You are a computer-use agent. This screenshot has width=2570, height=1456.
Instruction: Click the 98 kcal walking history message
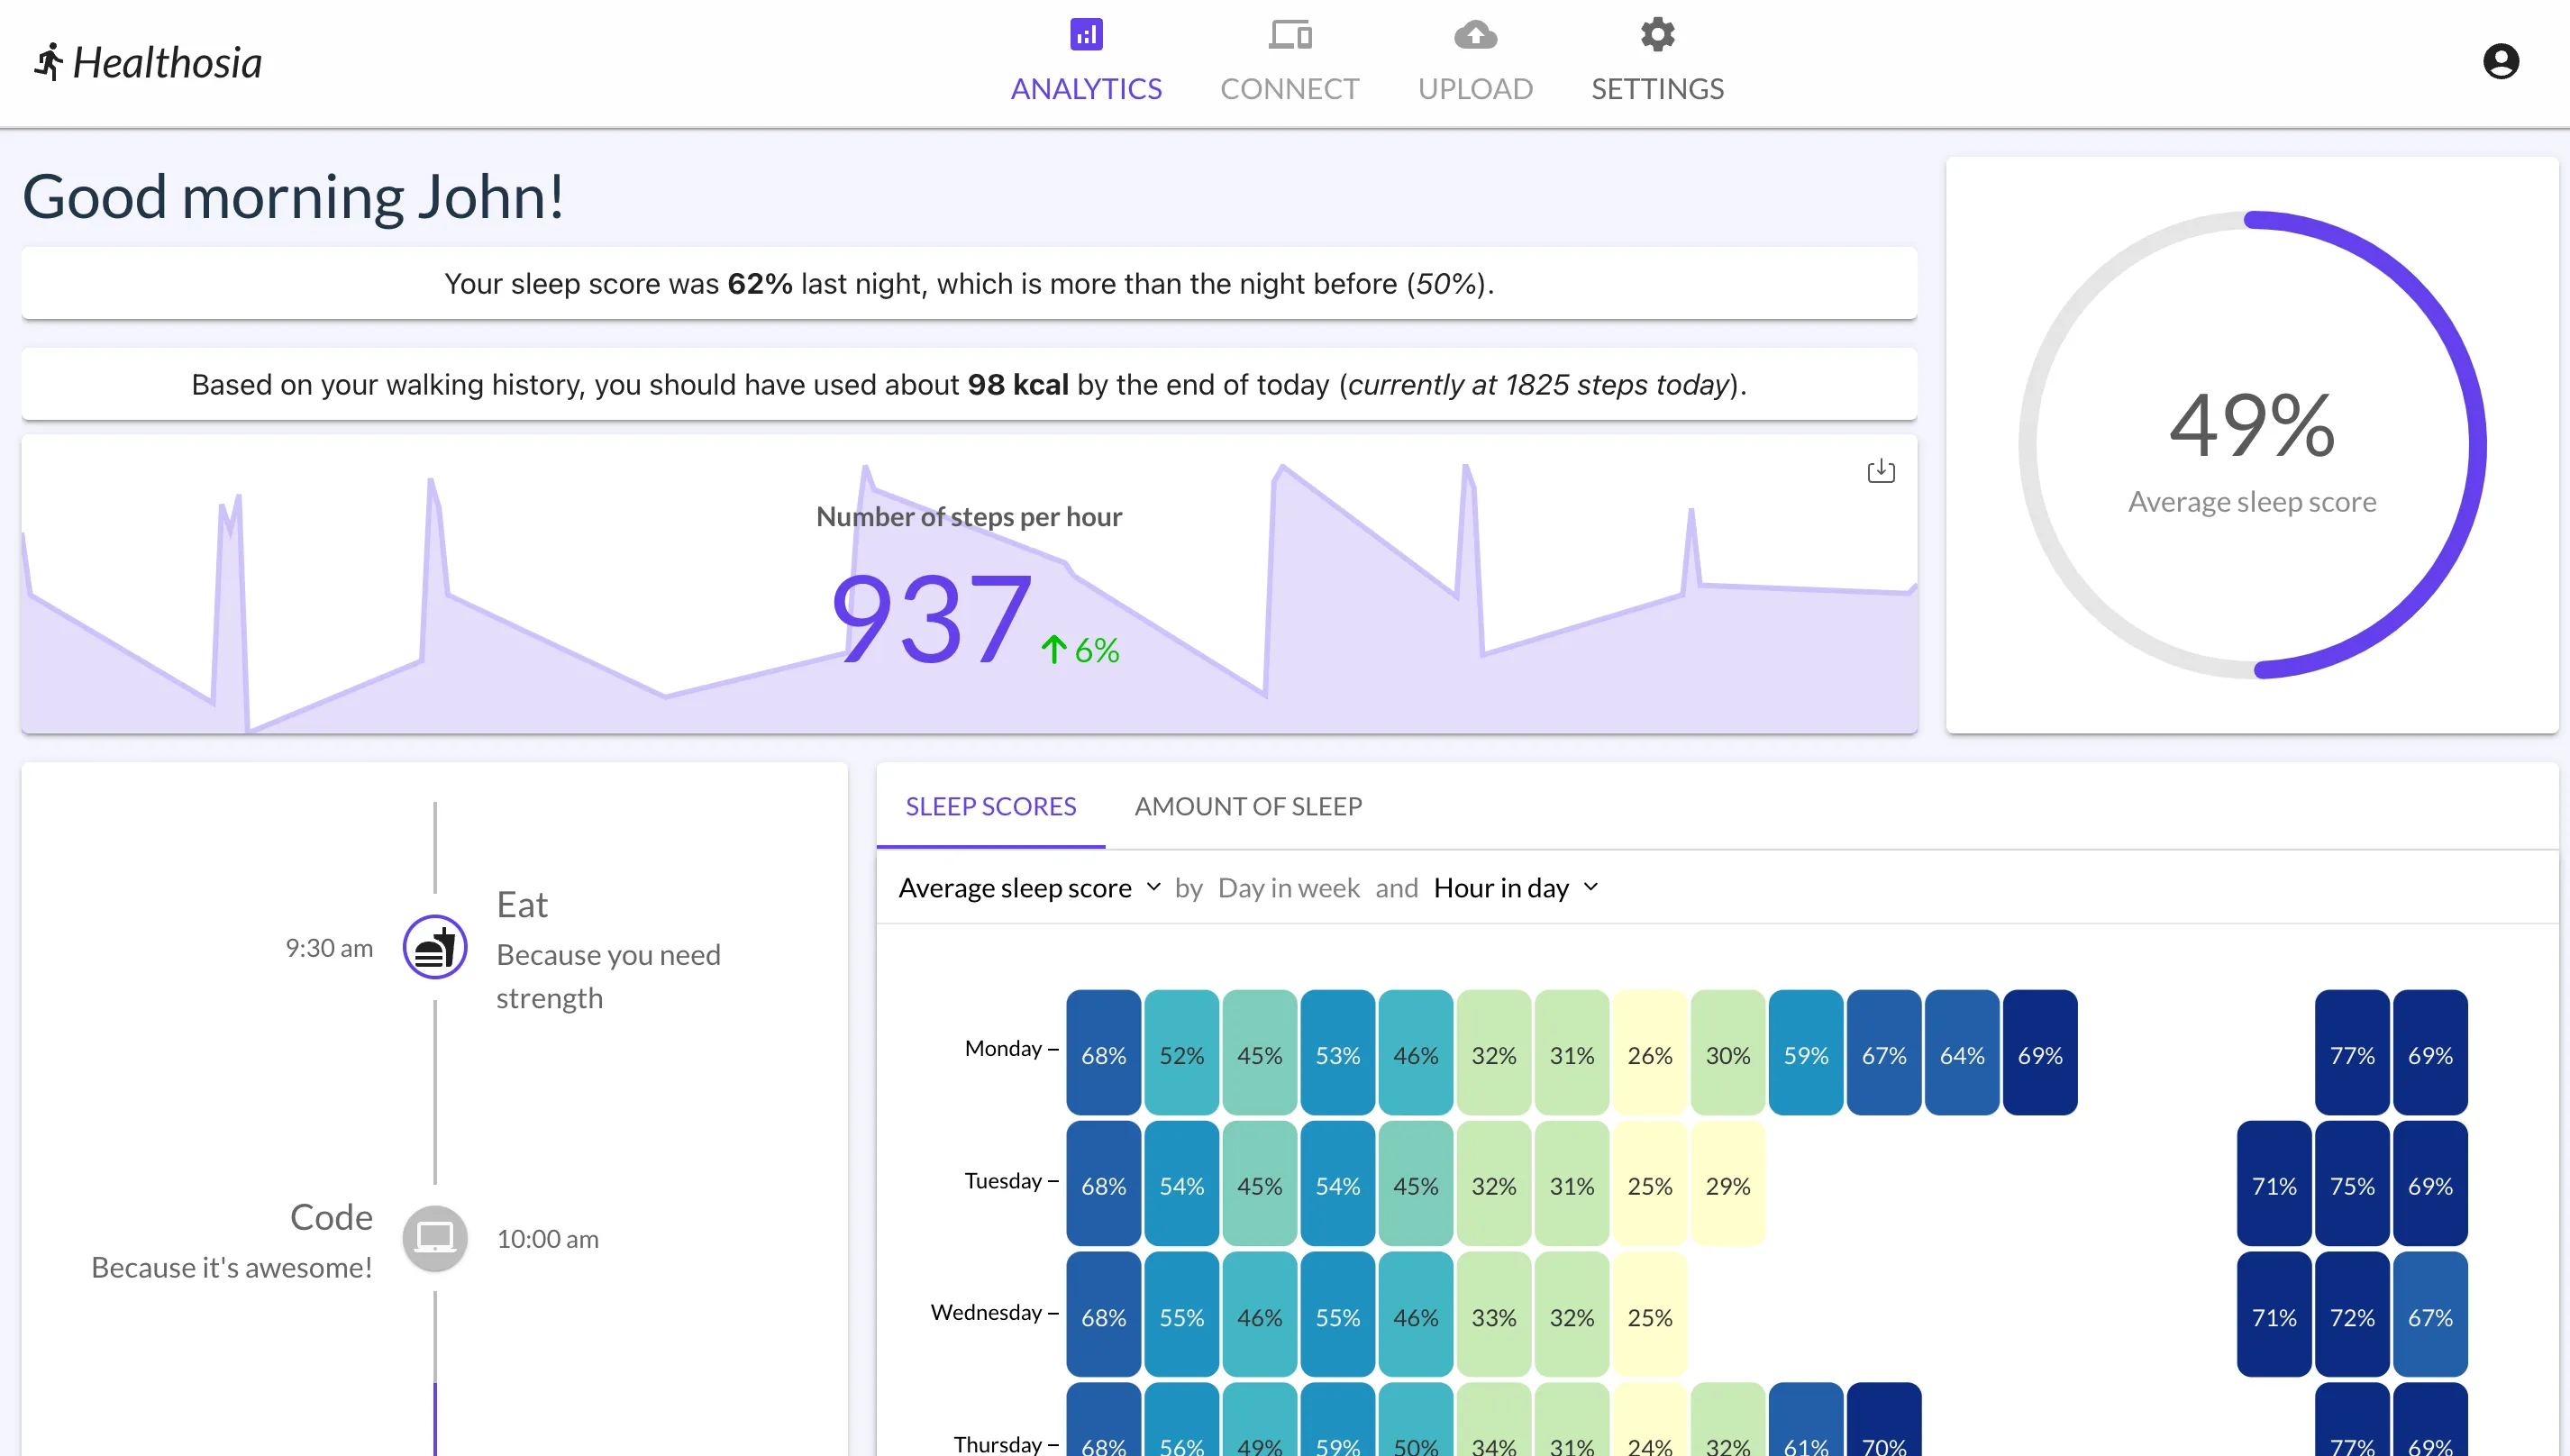[x=969, y=385]
